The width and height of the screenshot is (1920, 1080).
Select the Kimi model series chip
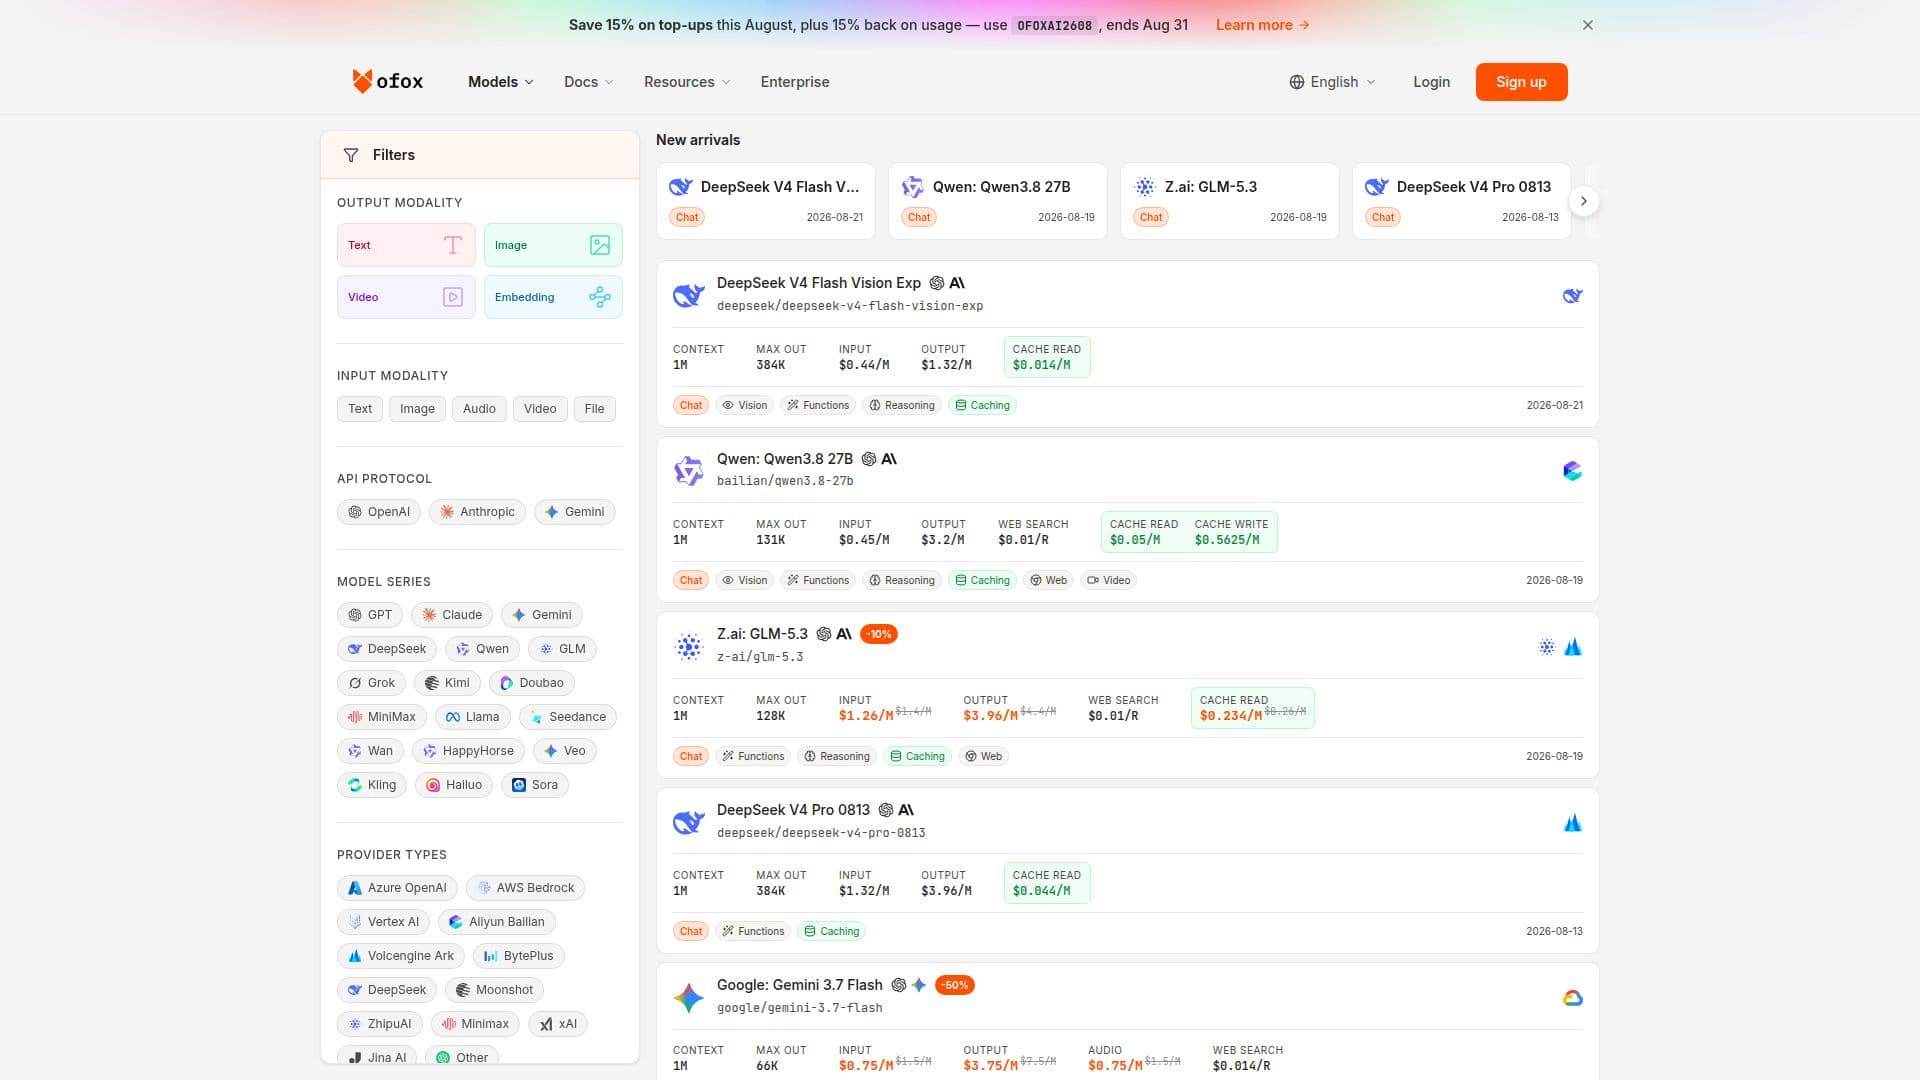(447, 683)
